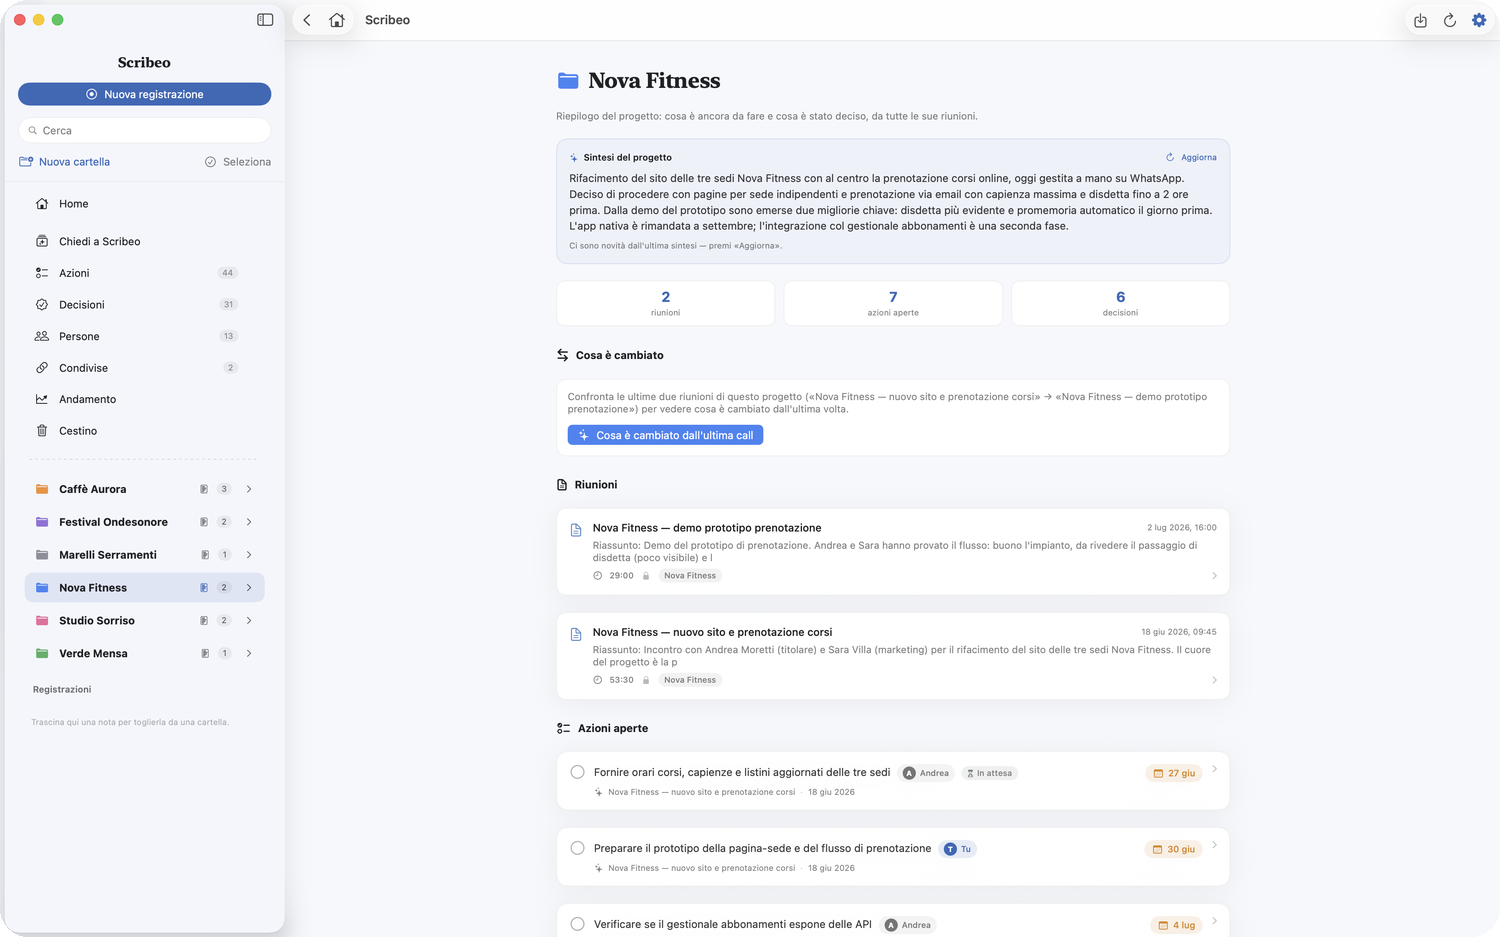Go to Andamento in sidebar

[x=144, y=399]
